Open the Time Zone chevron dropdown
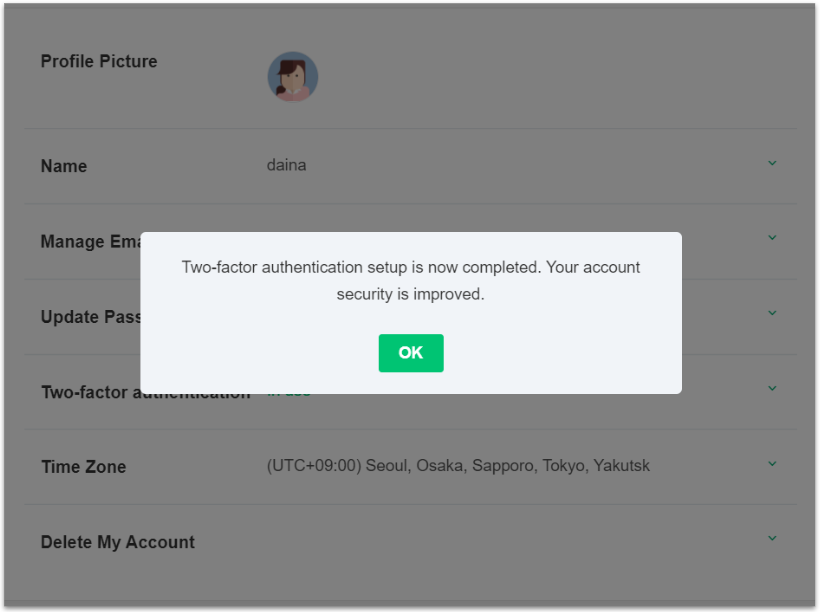This screenshot has width=820, height=612. 771,464
